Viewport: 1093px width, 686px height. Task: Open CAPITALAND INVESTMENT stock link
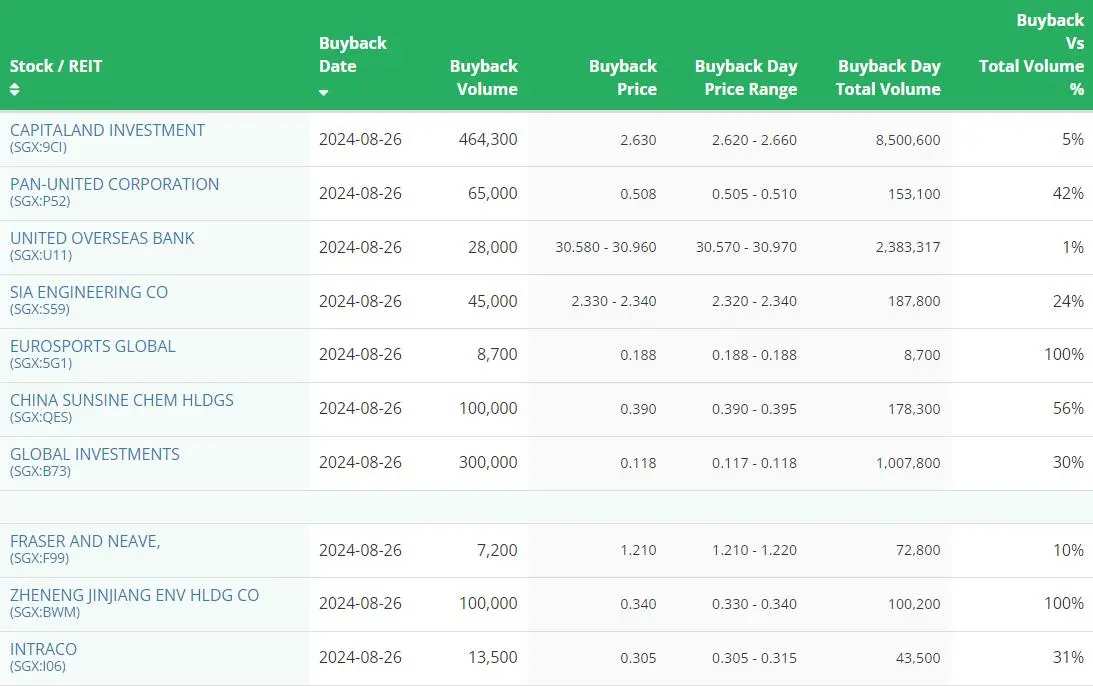[107, 130]
